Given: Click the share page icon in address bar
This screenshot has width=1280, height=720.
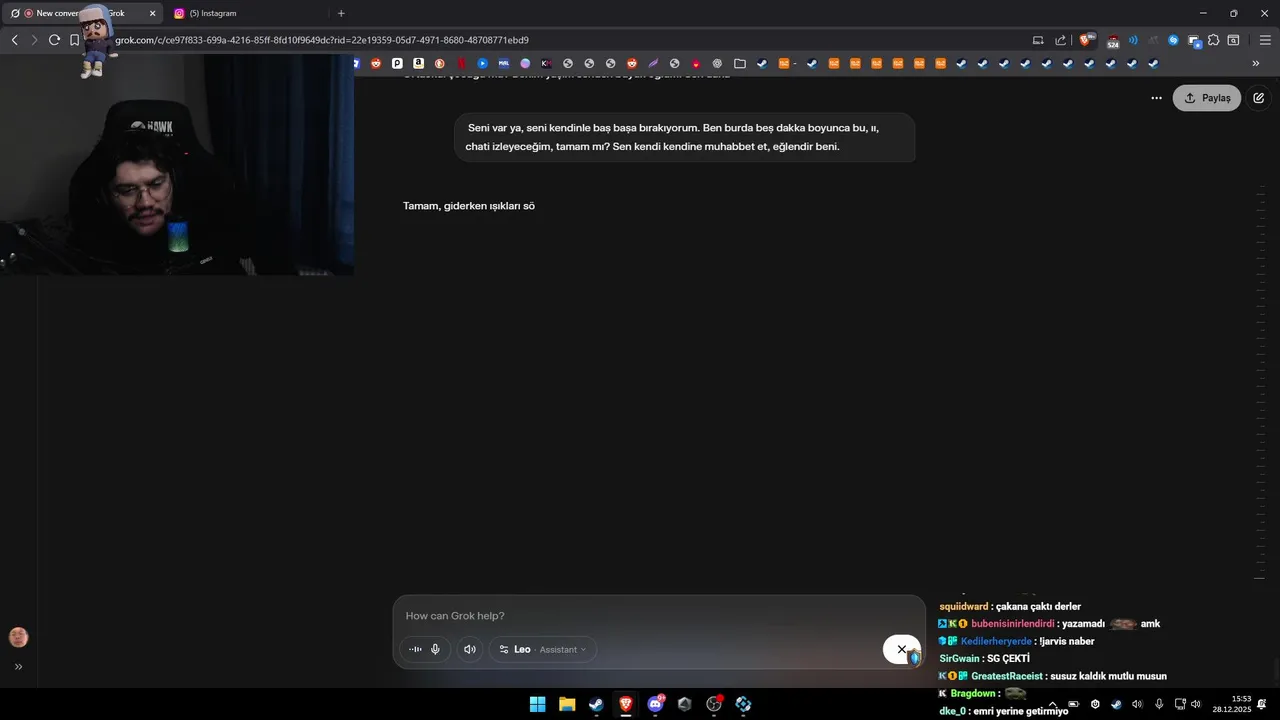Looking at the screenshot, I should [1061, 40].
